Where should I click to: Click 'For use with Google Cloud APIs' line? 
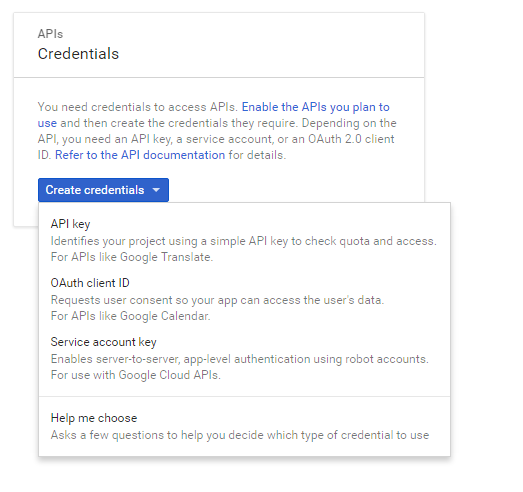tap(135, 375)
